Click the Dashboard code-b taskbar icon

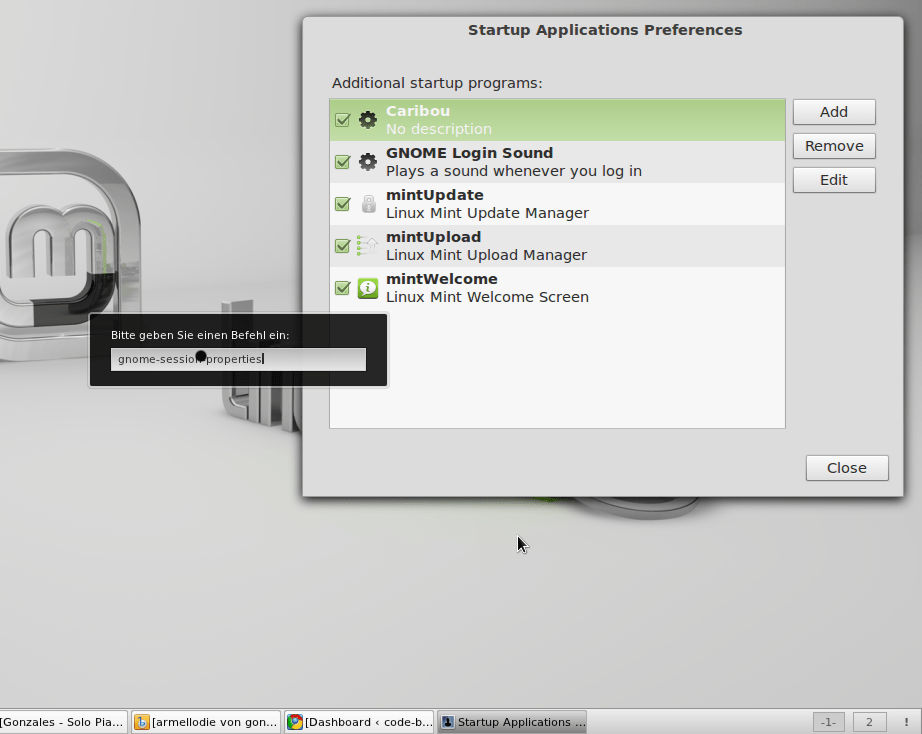(x=359, y=721)
